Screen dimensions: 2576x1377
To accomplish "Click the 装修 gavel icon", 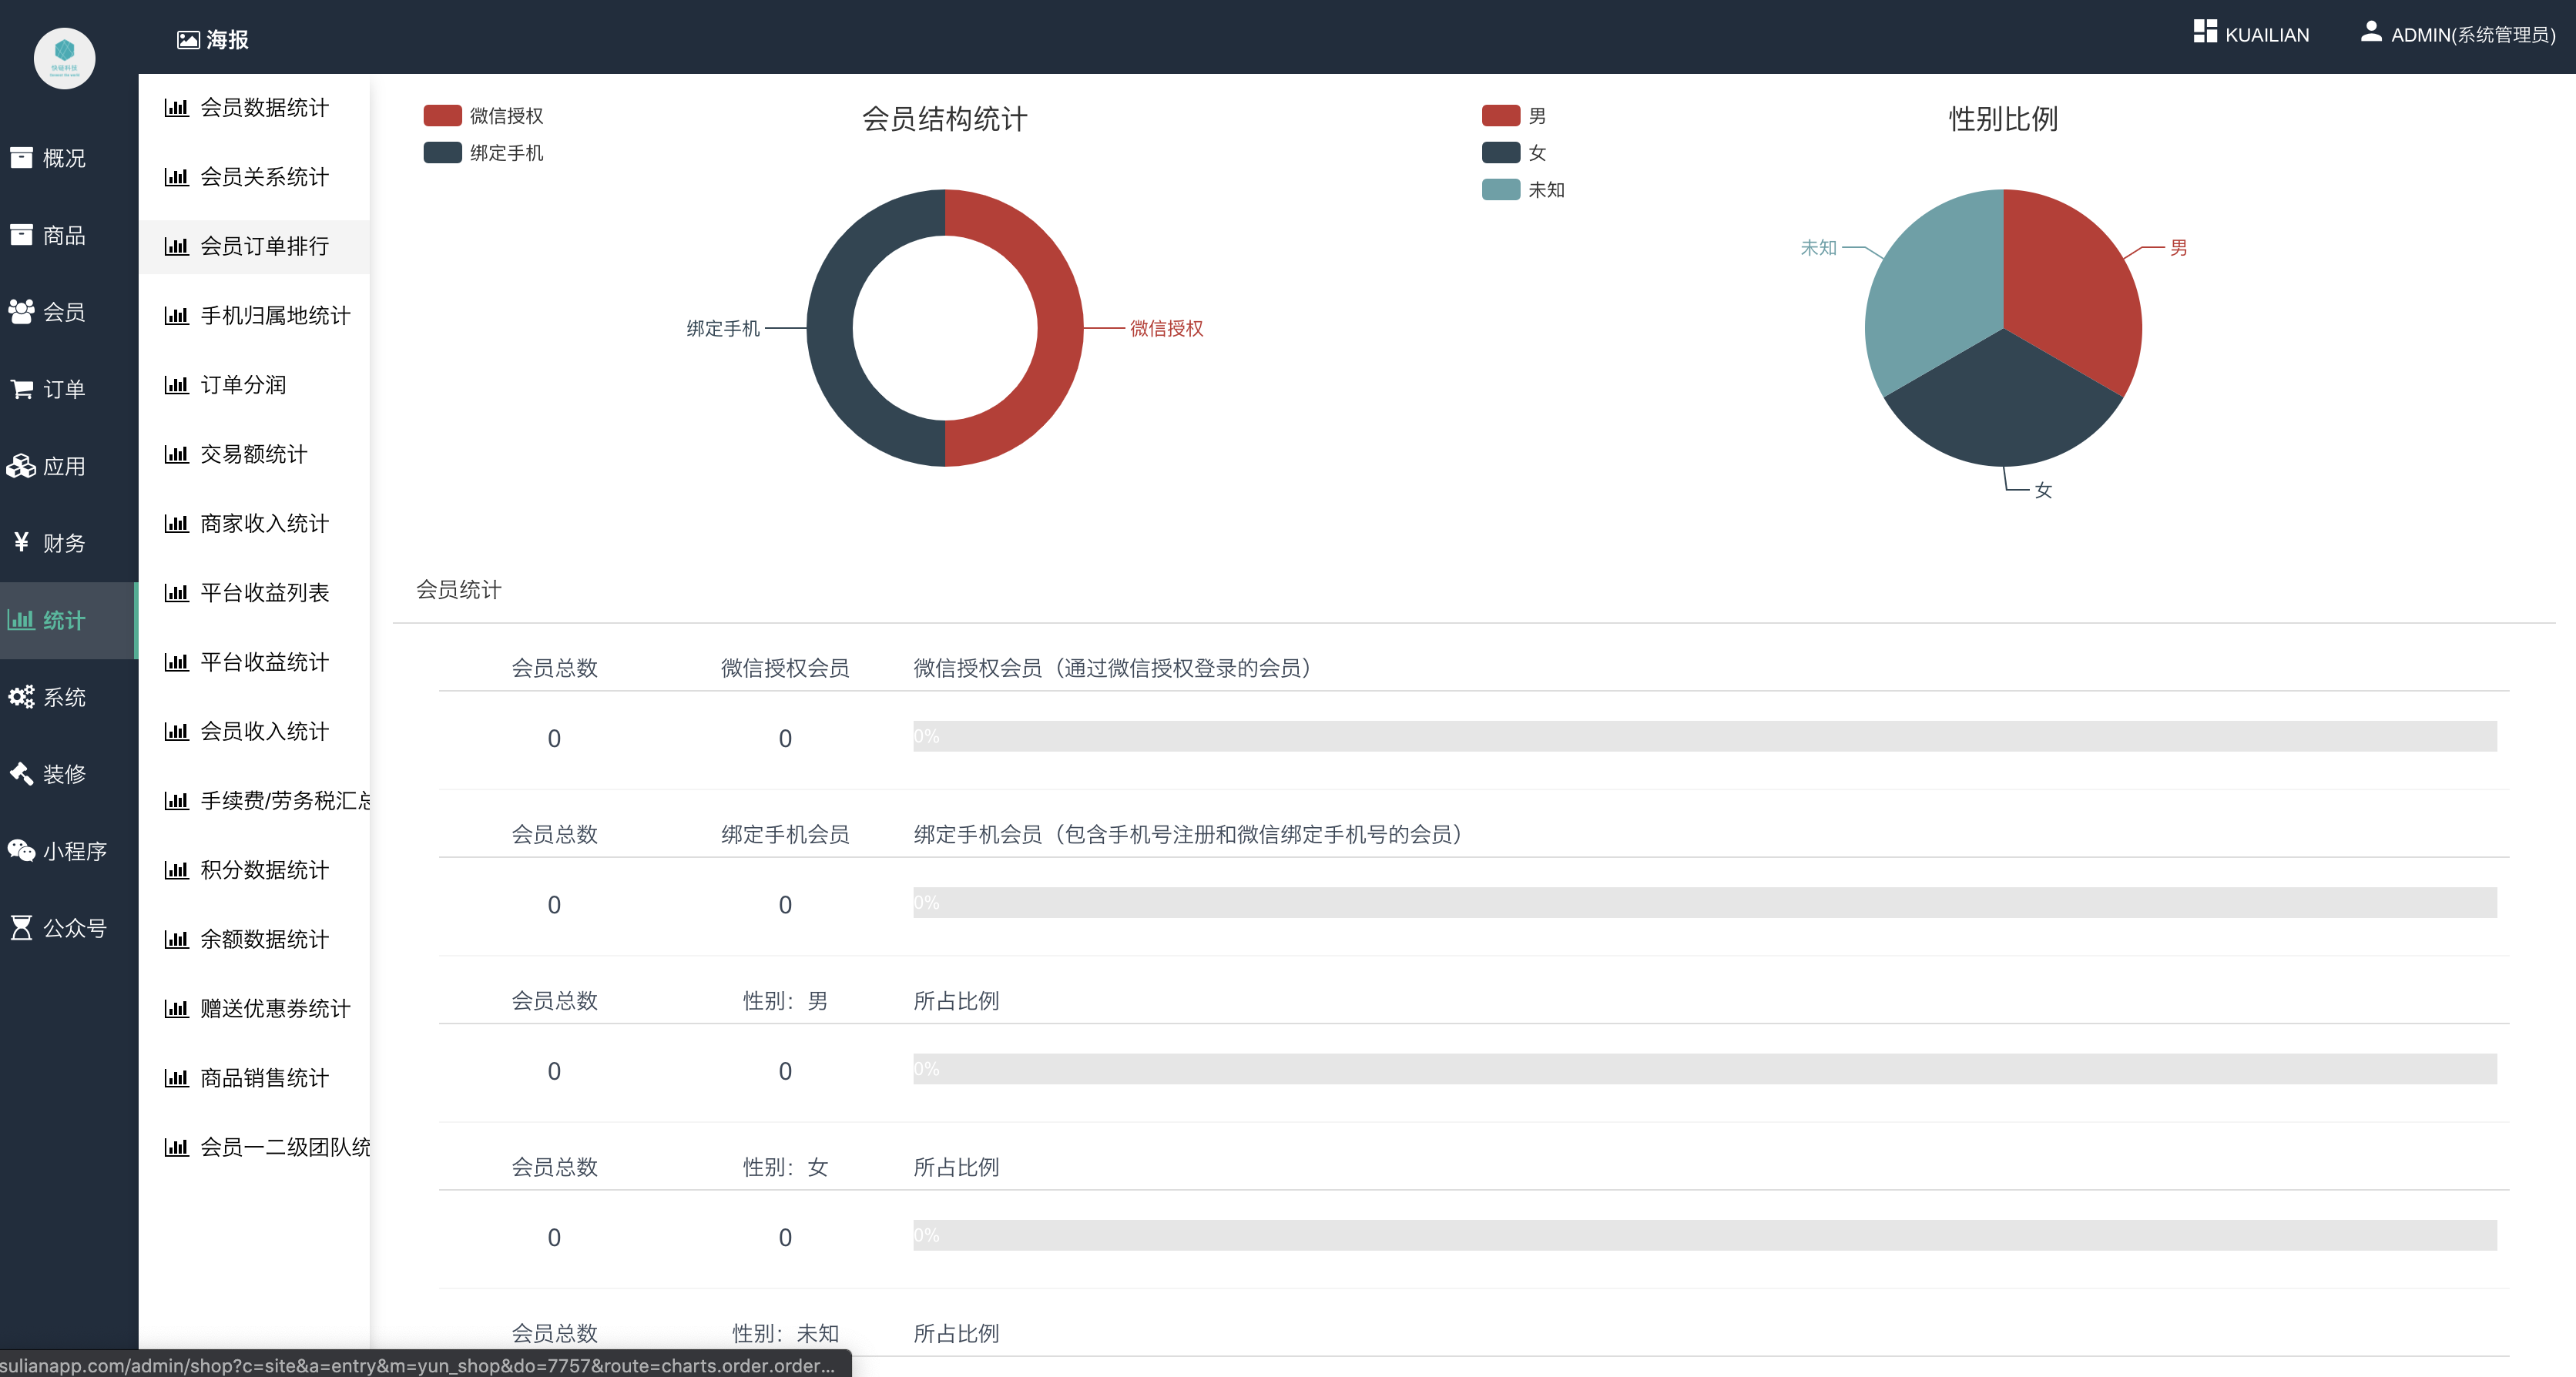I will click(21, 773).
